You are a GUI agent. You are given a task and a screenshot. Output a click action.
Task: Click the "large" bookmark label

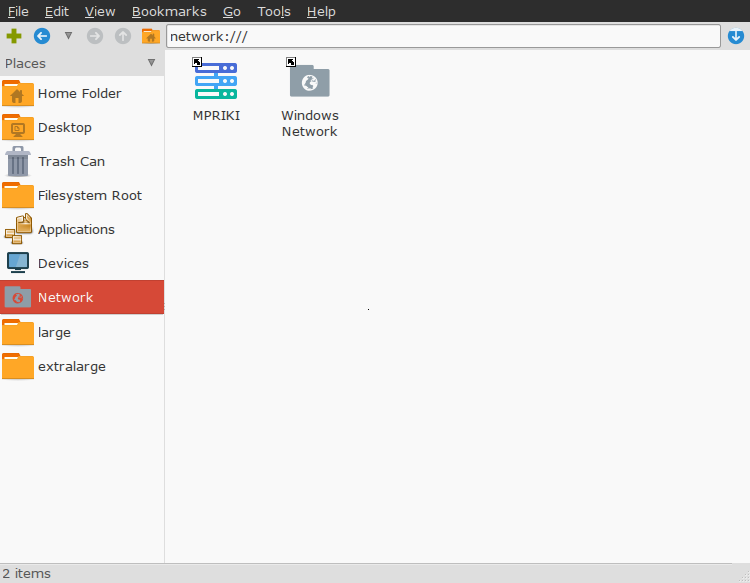(x=54, y=333)
